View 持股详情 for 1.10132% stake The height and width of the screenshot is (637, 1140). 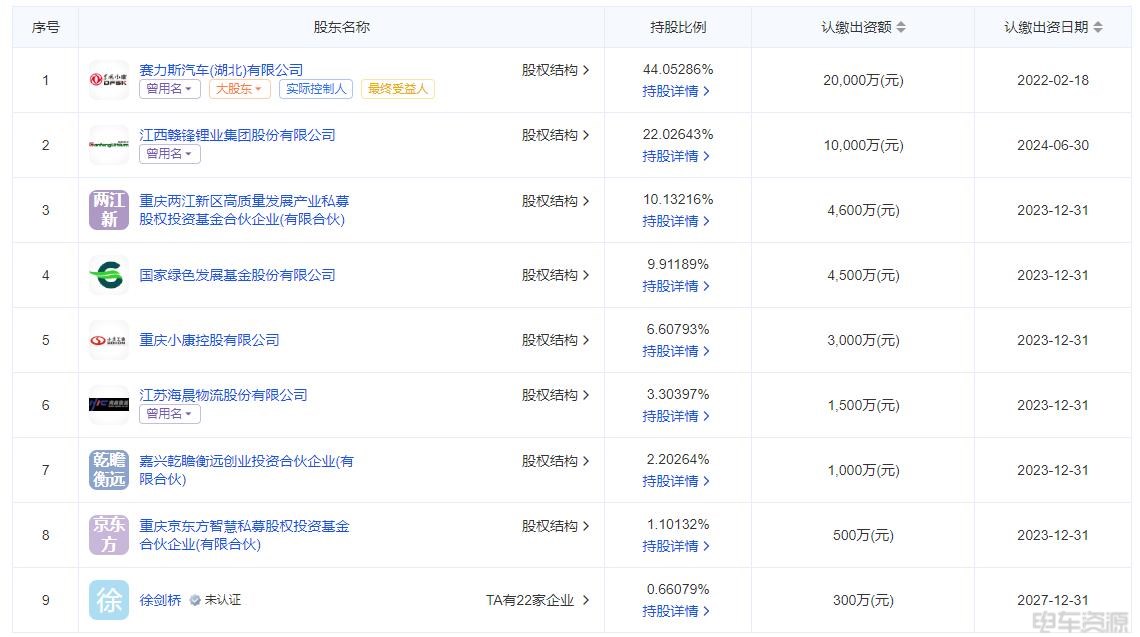click(676, 546)
